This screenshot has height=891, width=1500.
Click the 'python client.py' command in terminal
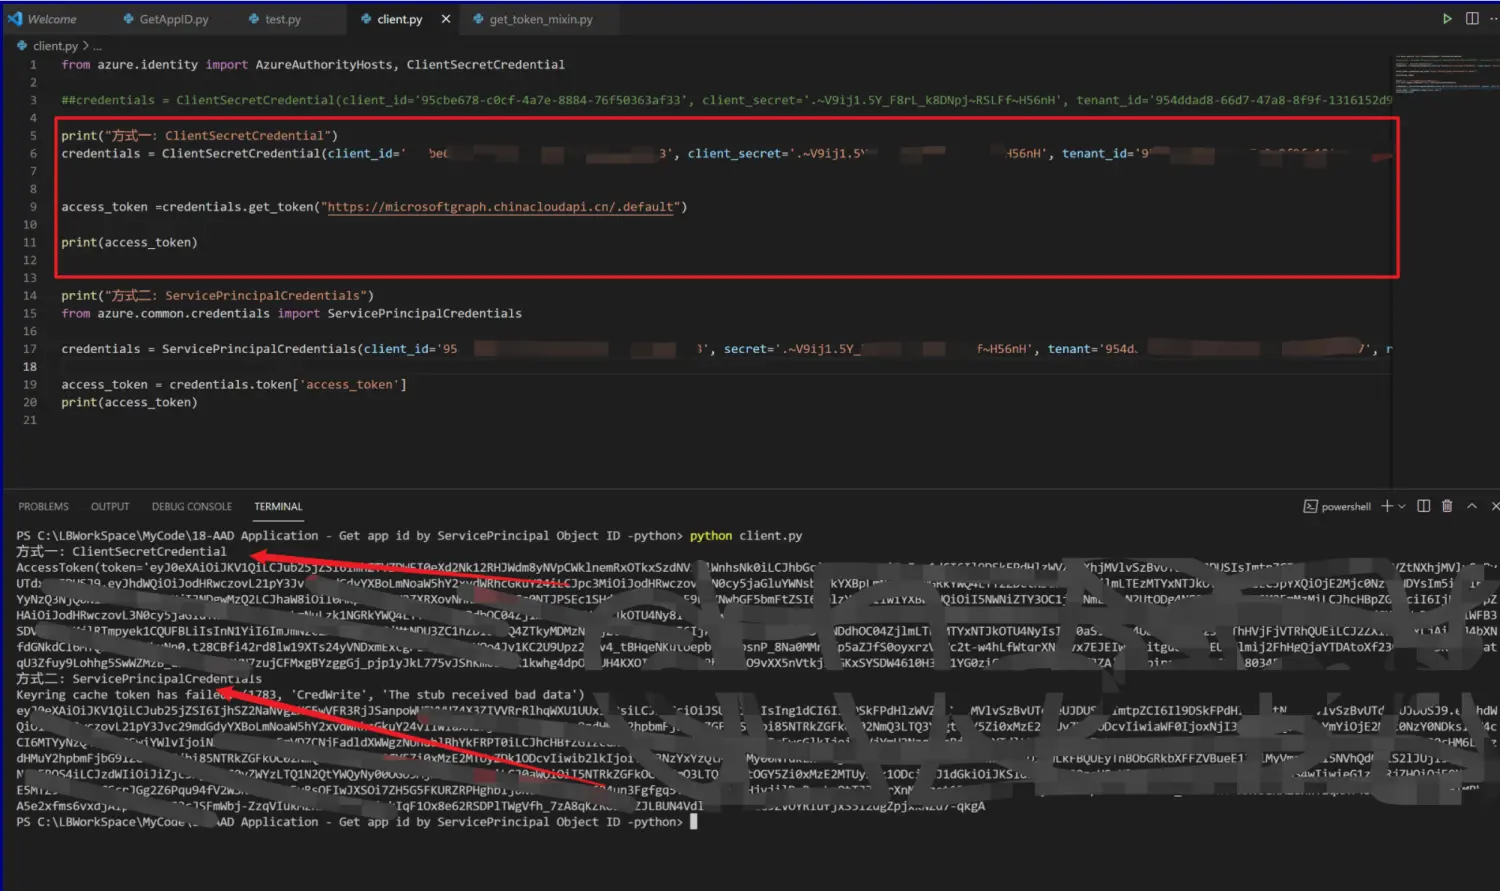[x=746, y=536]
